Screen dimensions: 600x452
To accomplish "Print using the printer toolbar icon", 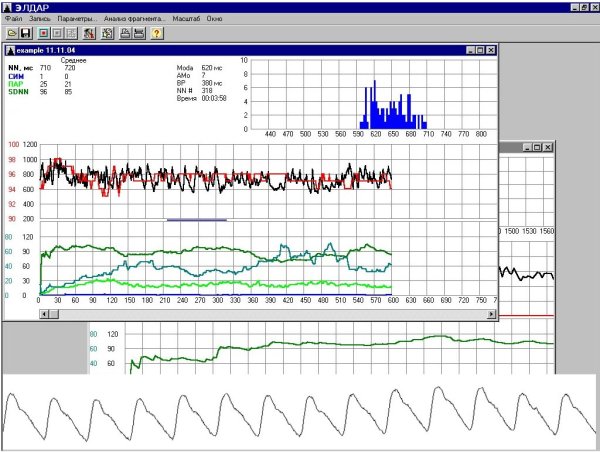I will [x=126, y=33].
